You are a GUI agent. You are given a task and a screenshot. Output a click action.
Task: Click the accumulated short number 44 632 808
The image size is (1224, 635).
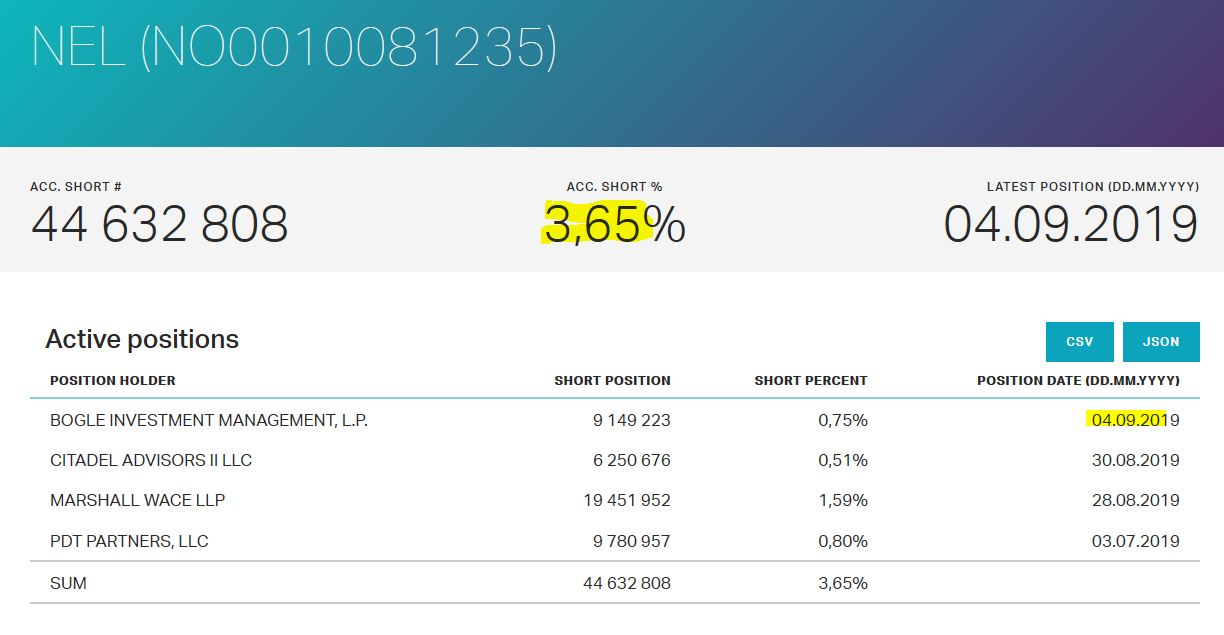(160, 224)
